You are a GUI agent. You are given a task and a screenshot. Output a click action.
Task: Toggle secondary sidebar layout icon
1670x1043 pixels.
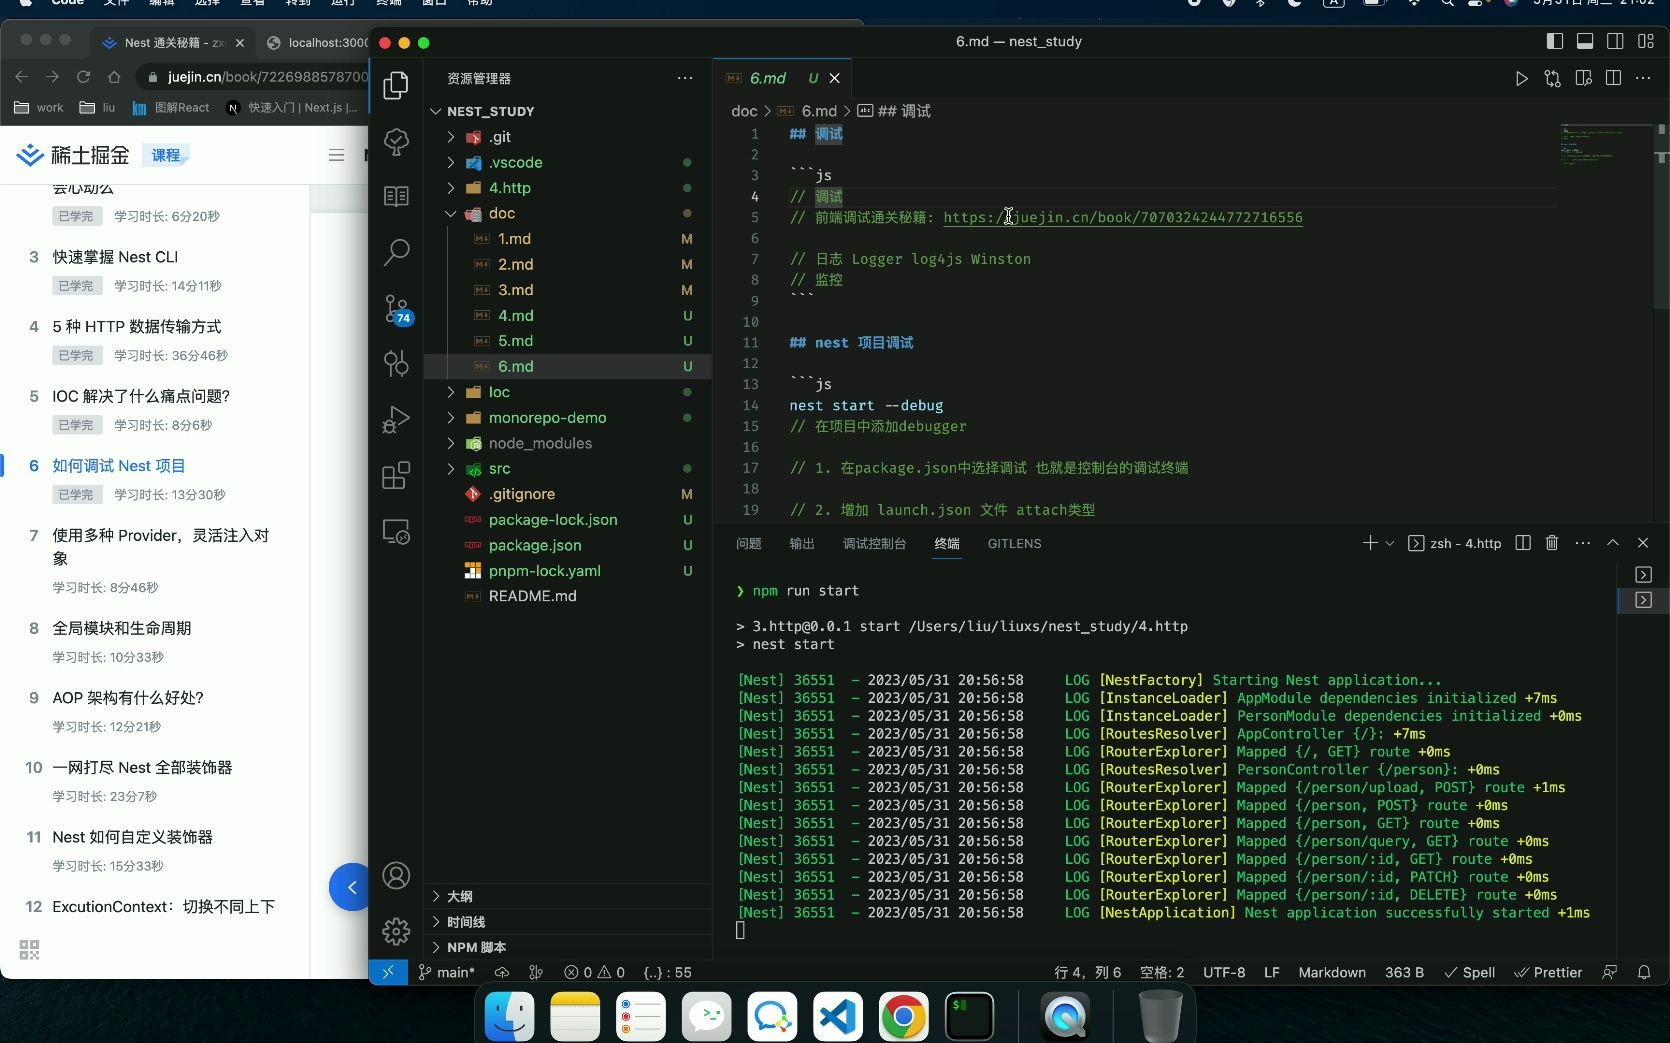click(x=1615, y=41)
